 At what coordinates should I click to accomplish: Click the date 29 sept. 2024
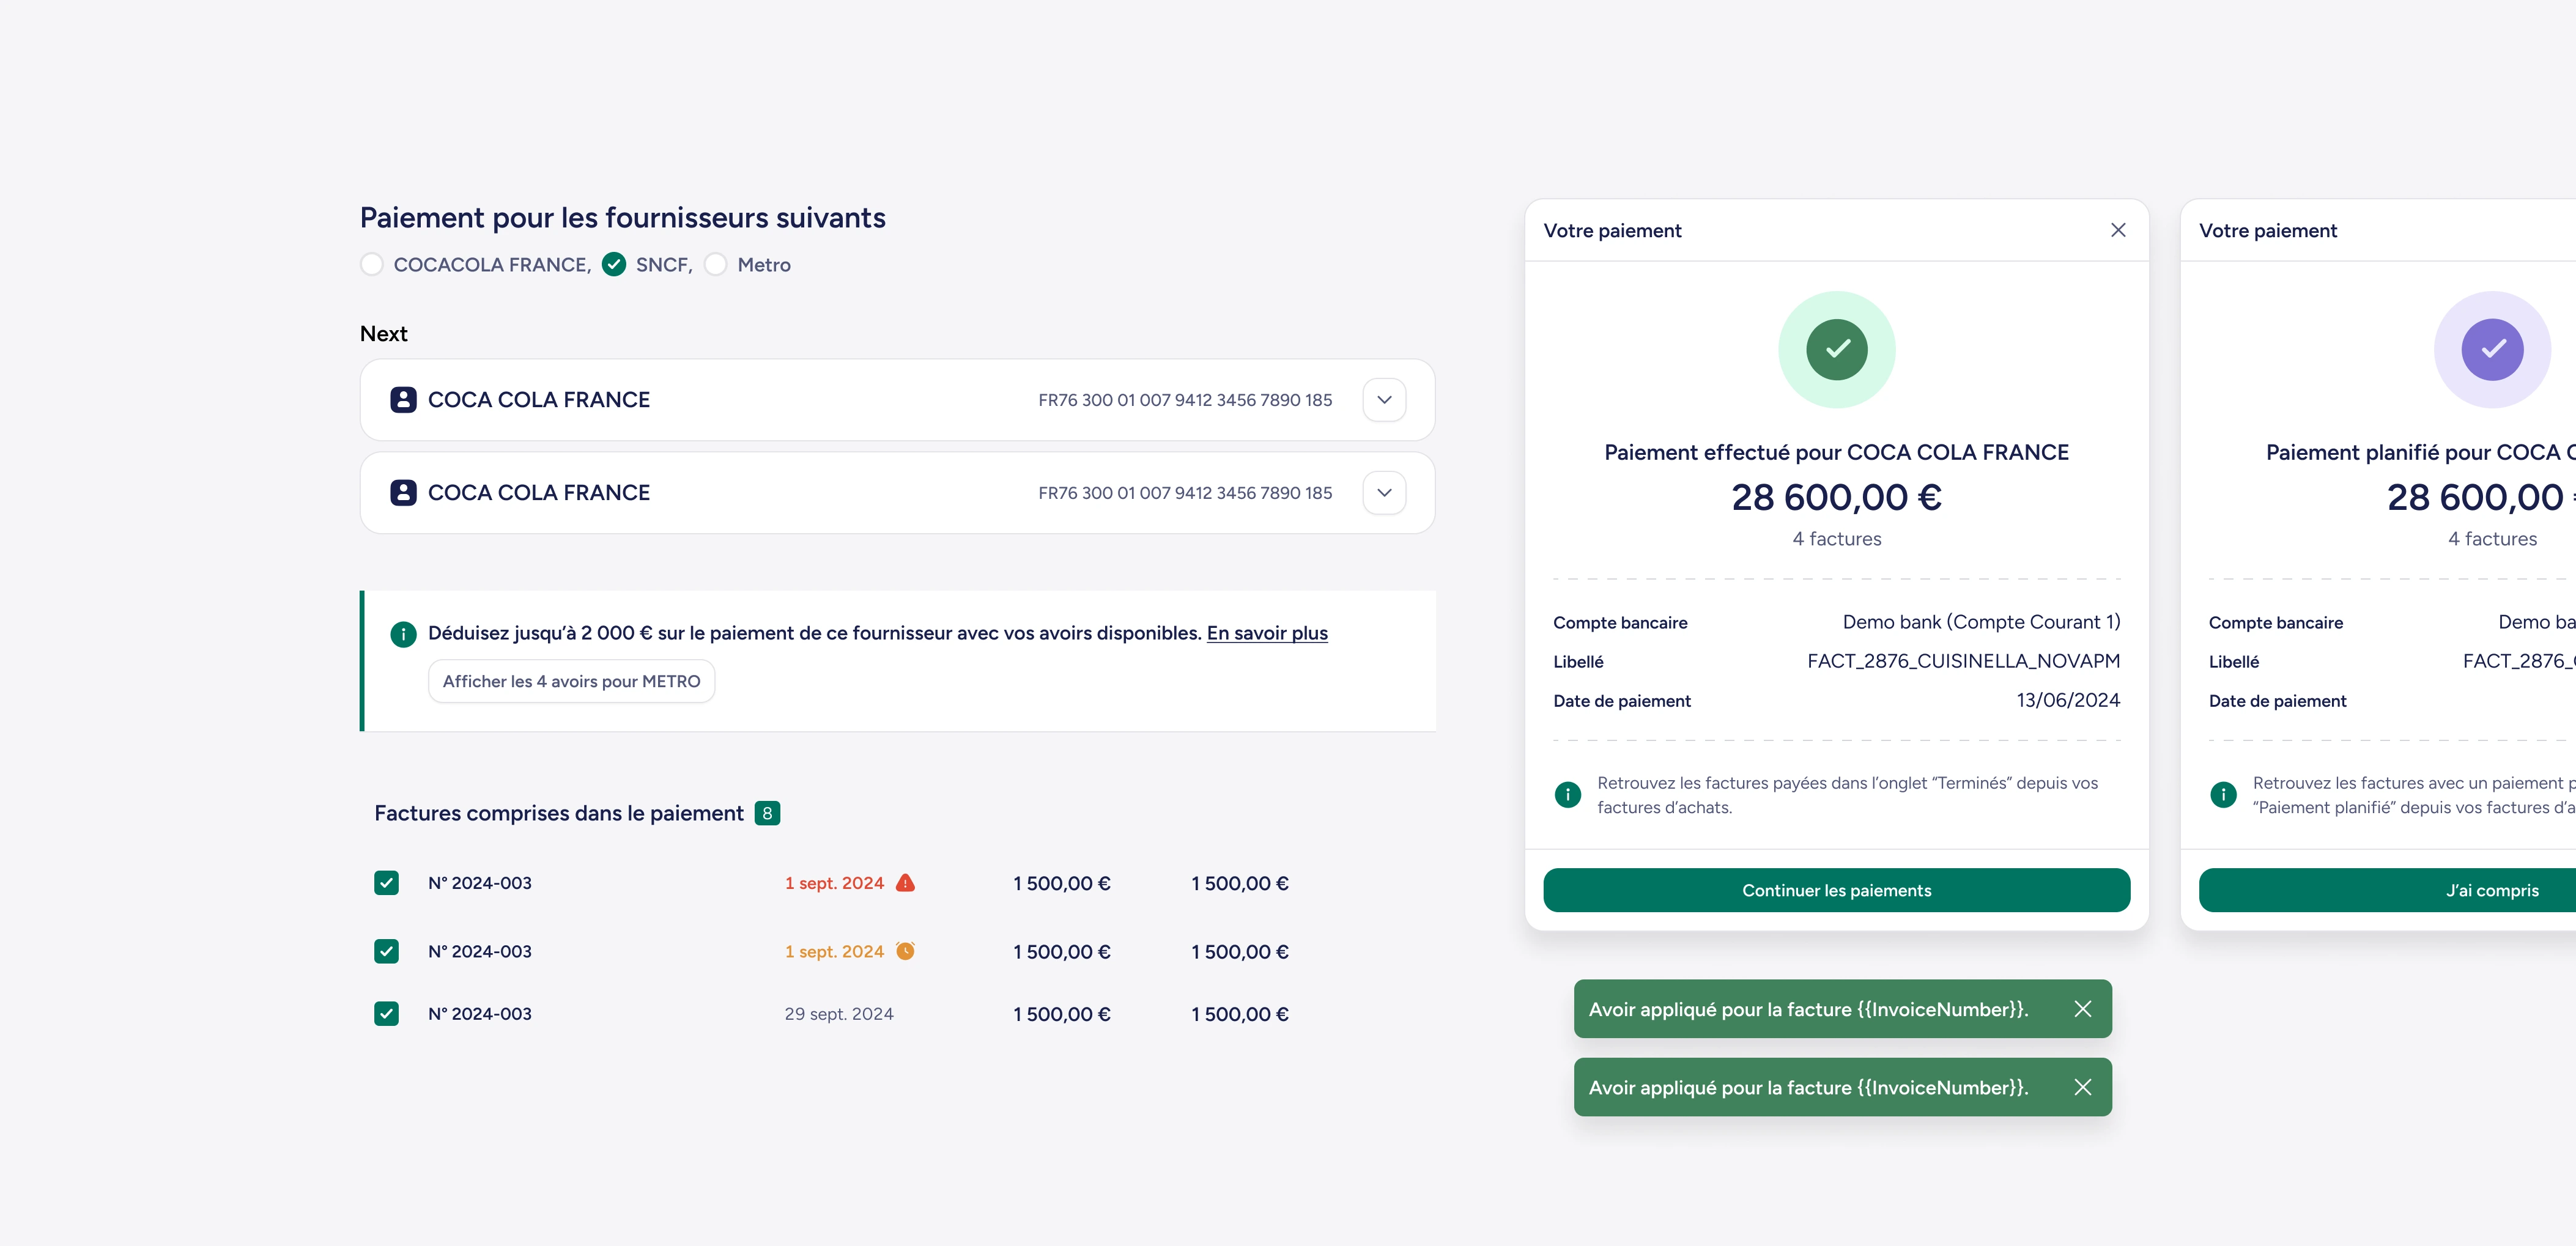click(x=839, y=1014)
